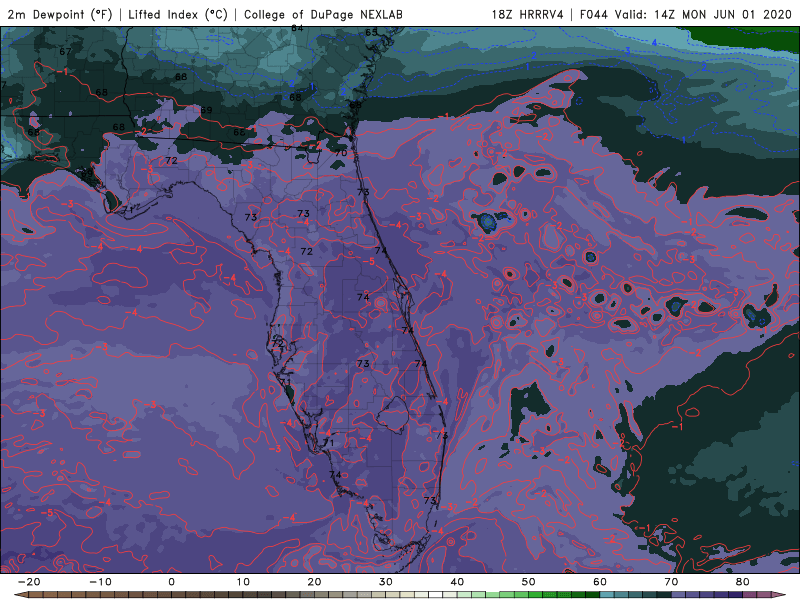Click the 0 tick label on color bar
This screenshot has width=800, height=600.
(x=171, y=582)
